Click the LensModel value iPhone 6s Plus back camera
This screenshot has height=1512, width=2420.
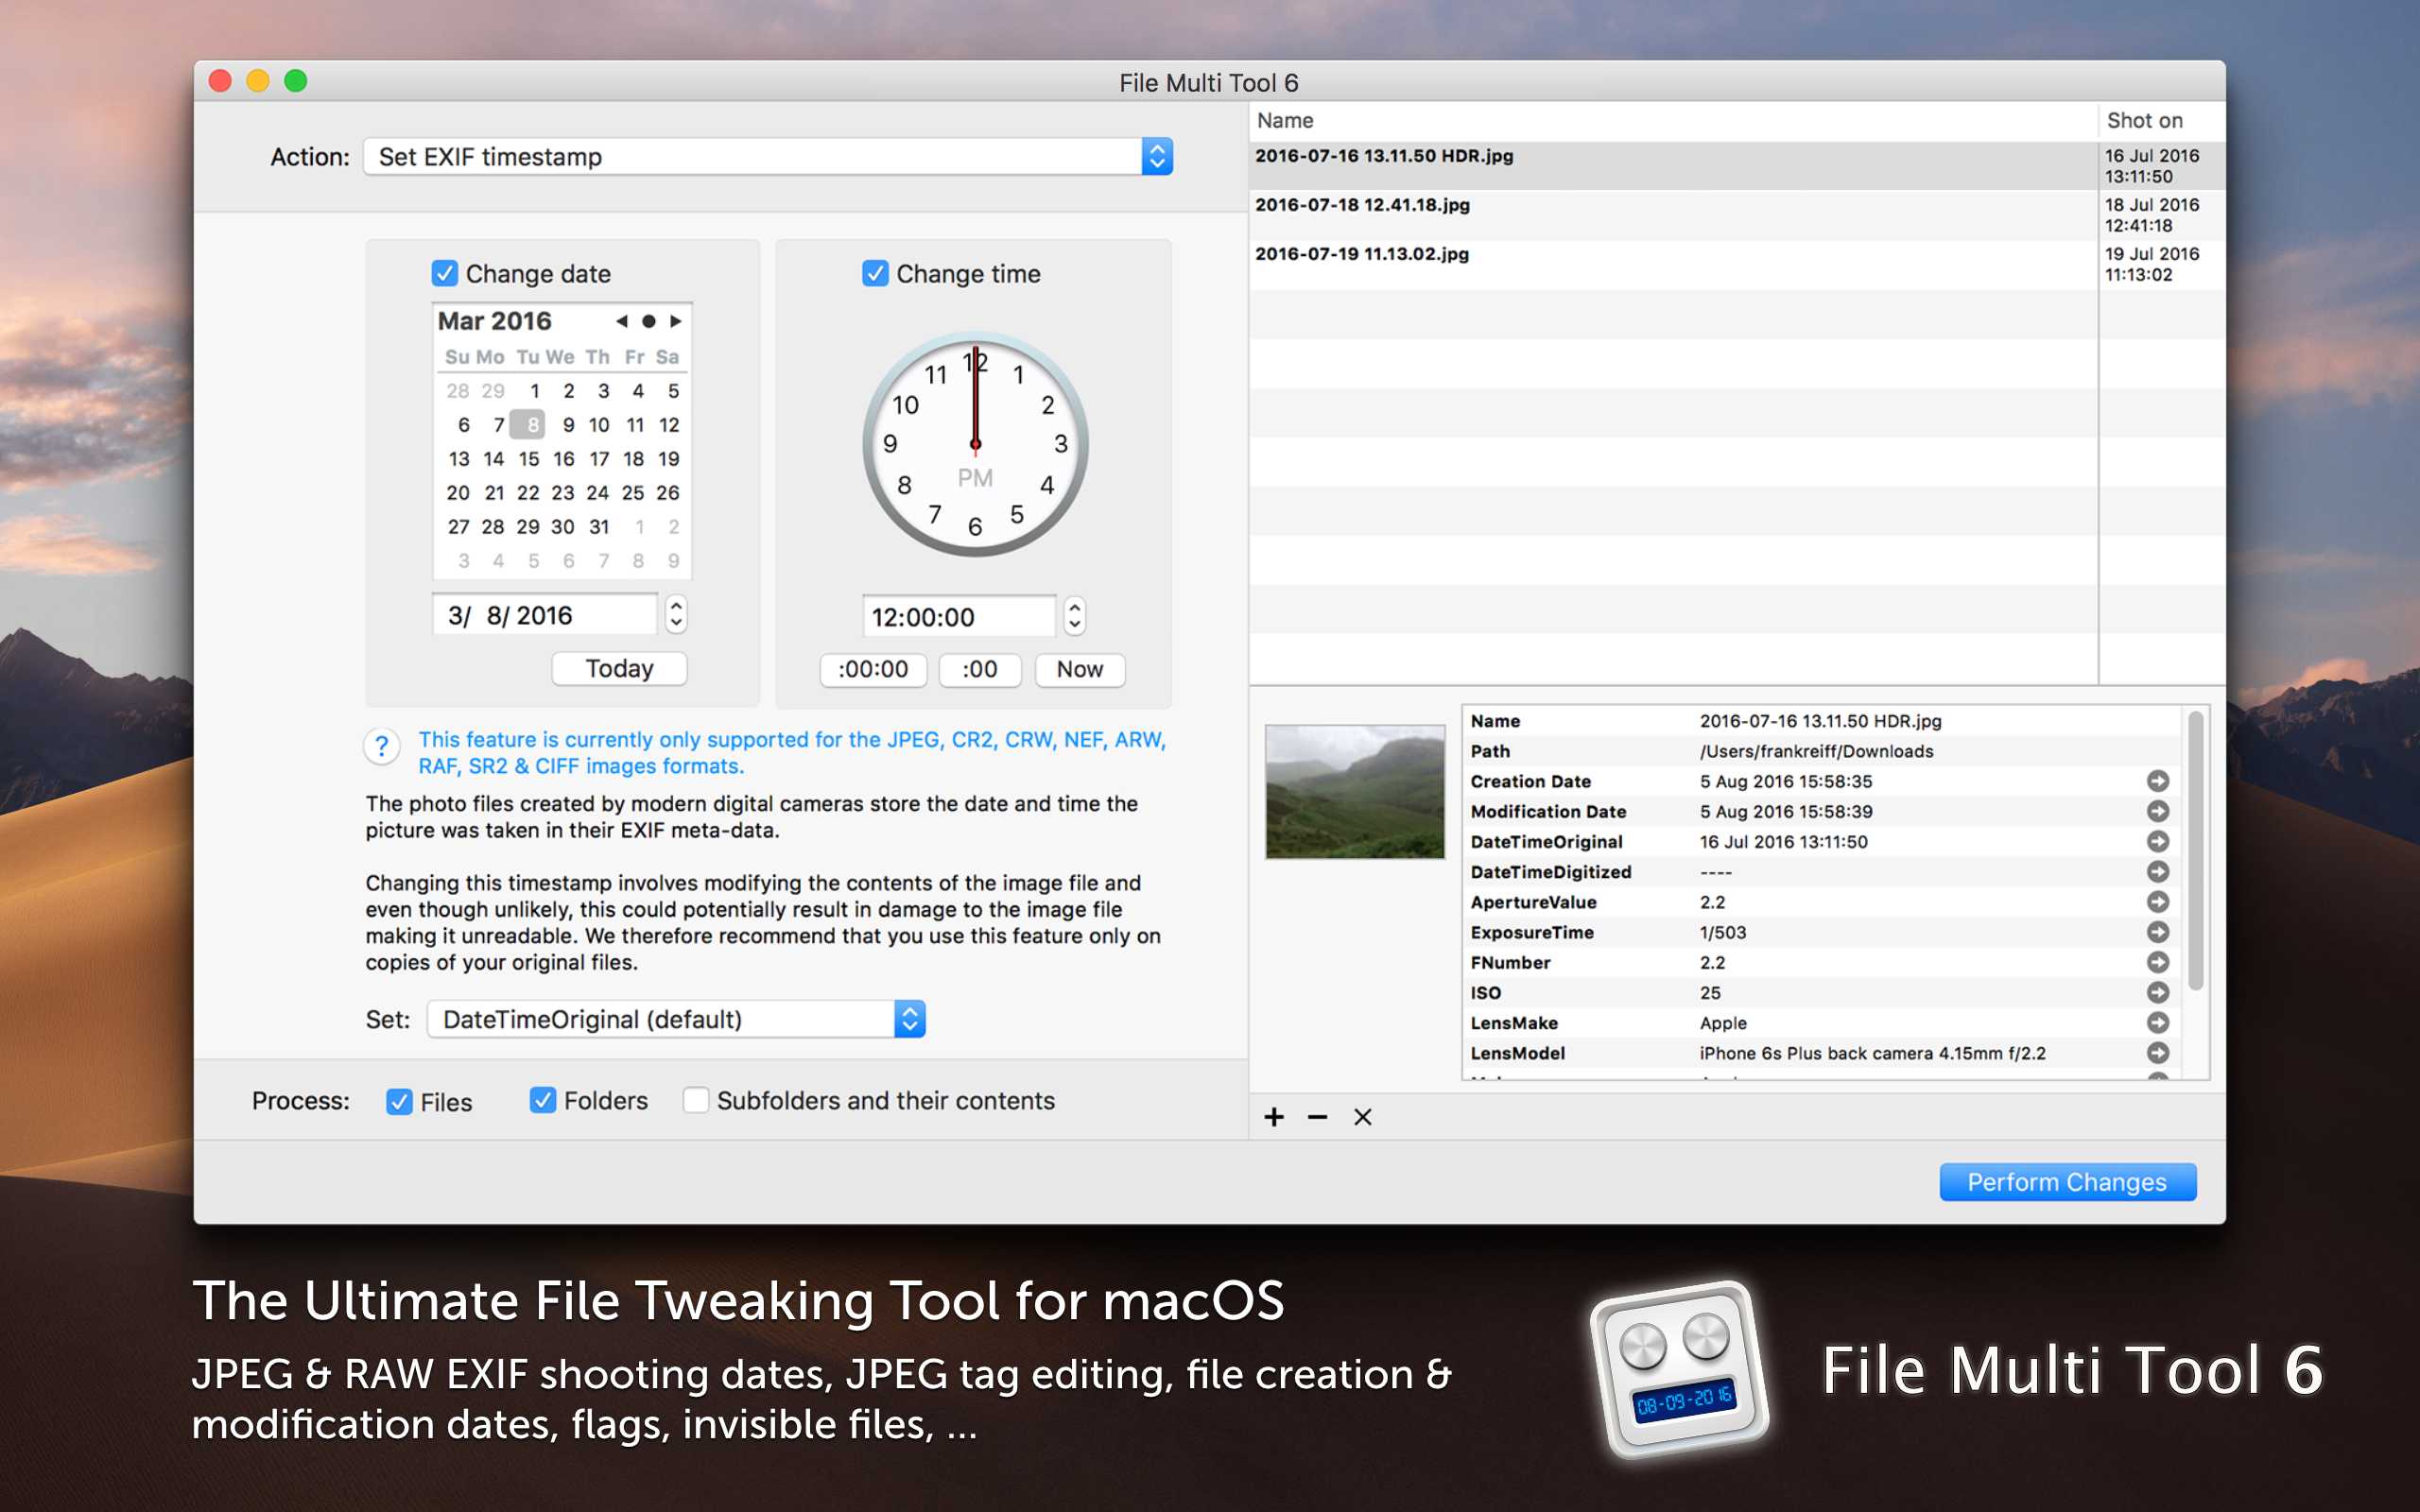click(x=1872, y=1053)
